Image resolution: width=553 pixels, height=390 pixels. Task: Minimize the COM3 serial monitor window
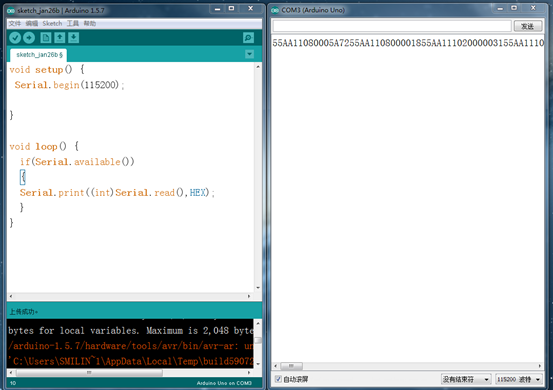click(500, 8)
